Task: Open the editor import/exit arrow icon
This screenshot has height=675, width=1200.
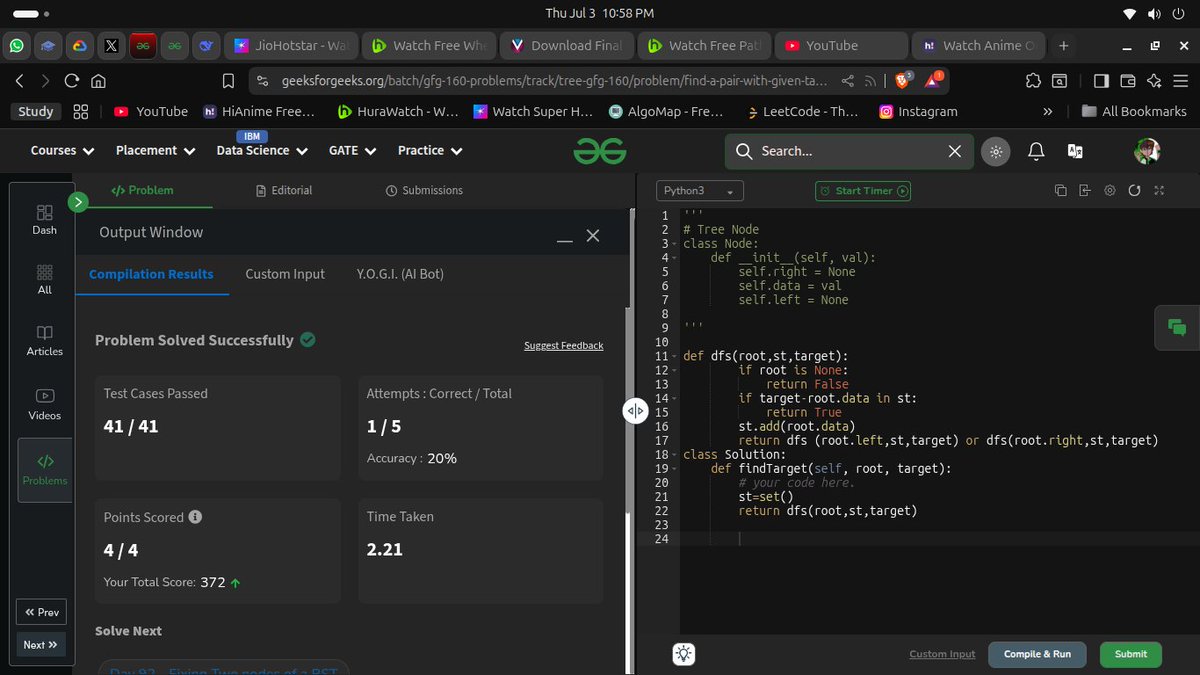Action: pos(1085,190)
